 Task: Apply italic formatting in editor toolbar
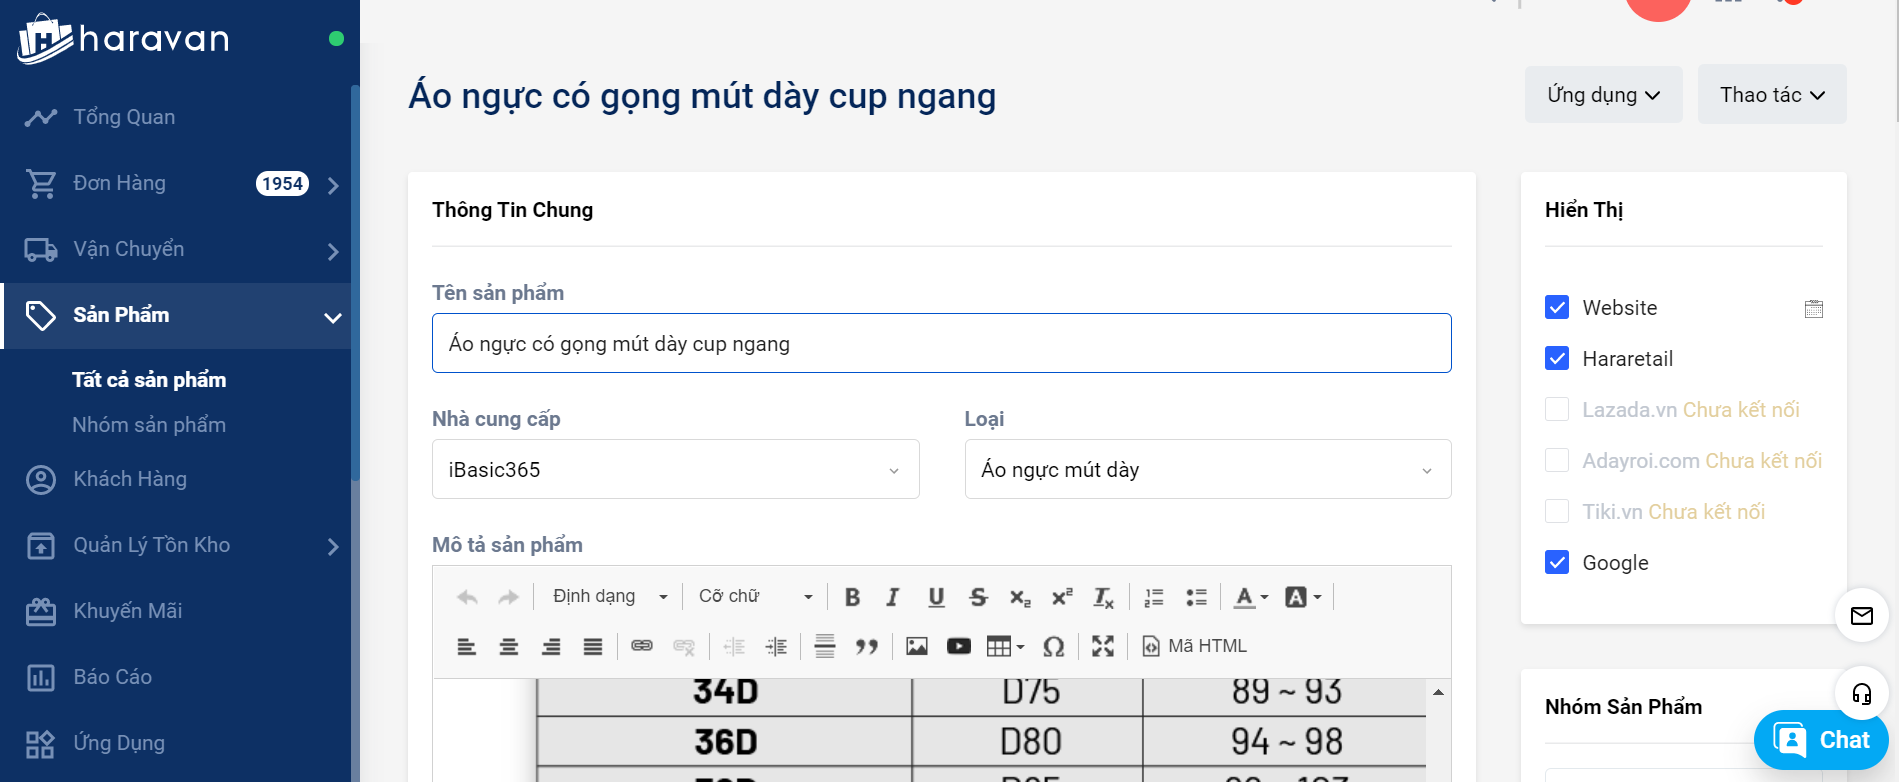tap(893, 597)
